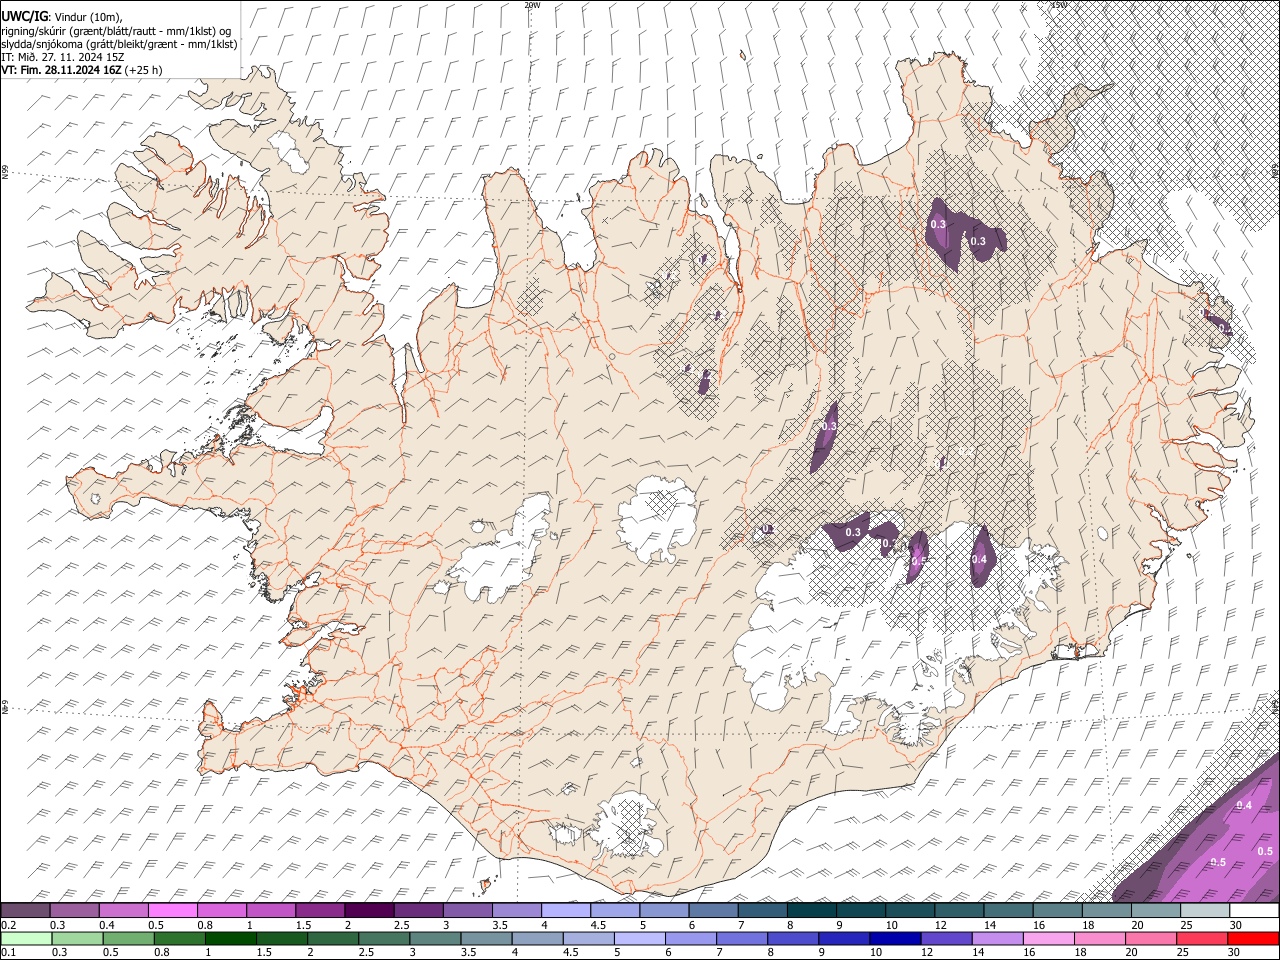Image resolution: width=1280 pixels, height=960 pixels.
Task: Pick the dark teal 8–9 snow swatch
Action: 811,910
